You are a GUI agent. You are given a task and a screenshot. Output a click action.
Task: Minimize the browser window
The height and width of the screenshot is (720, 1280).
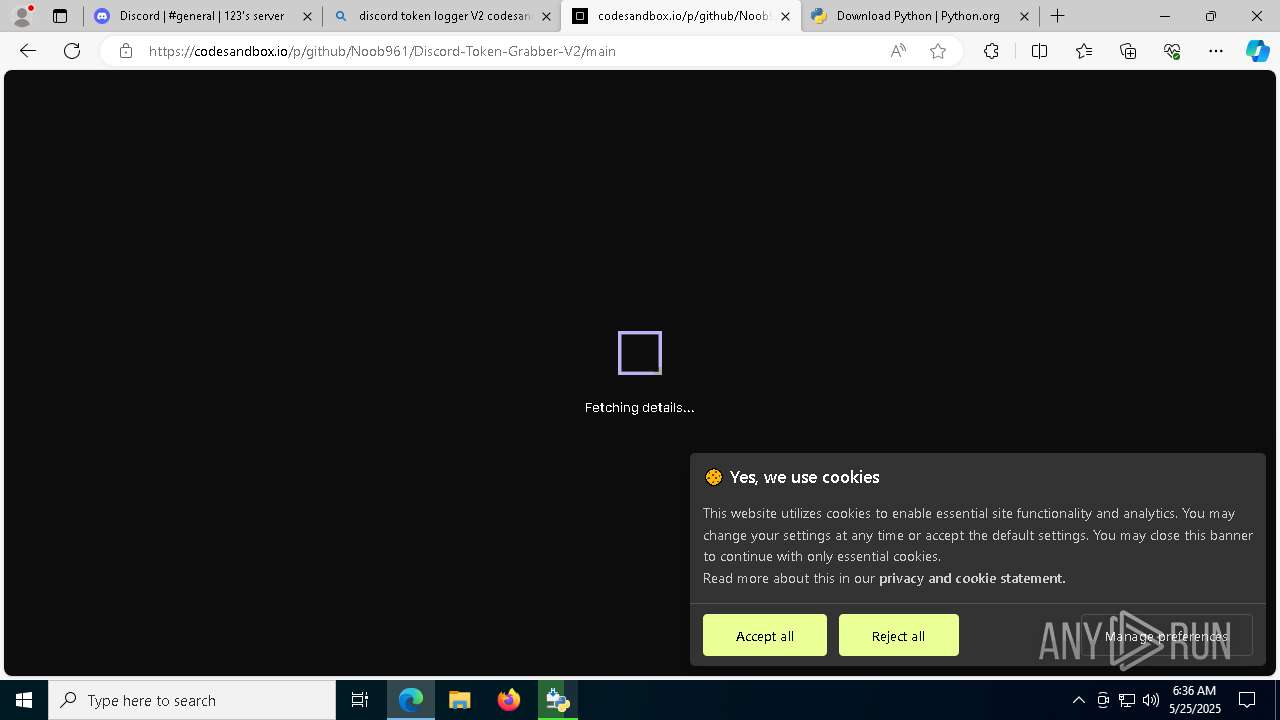[1165, 16]
